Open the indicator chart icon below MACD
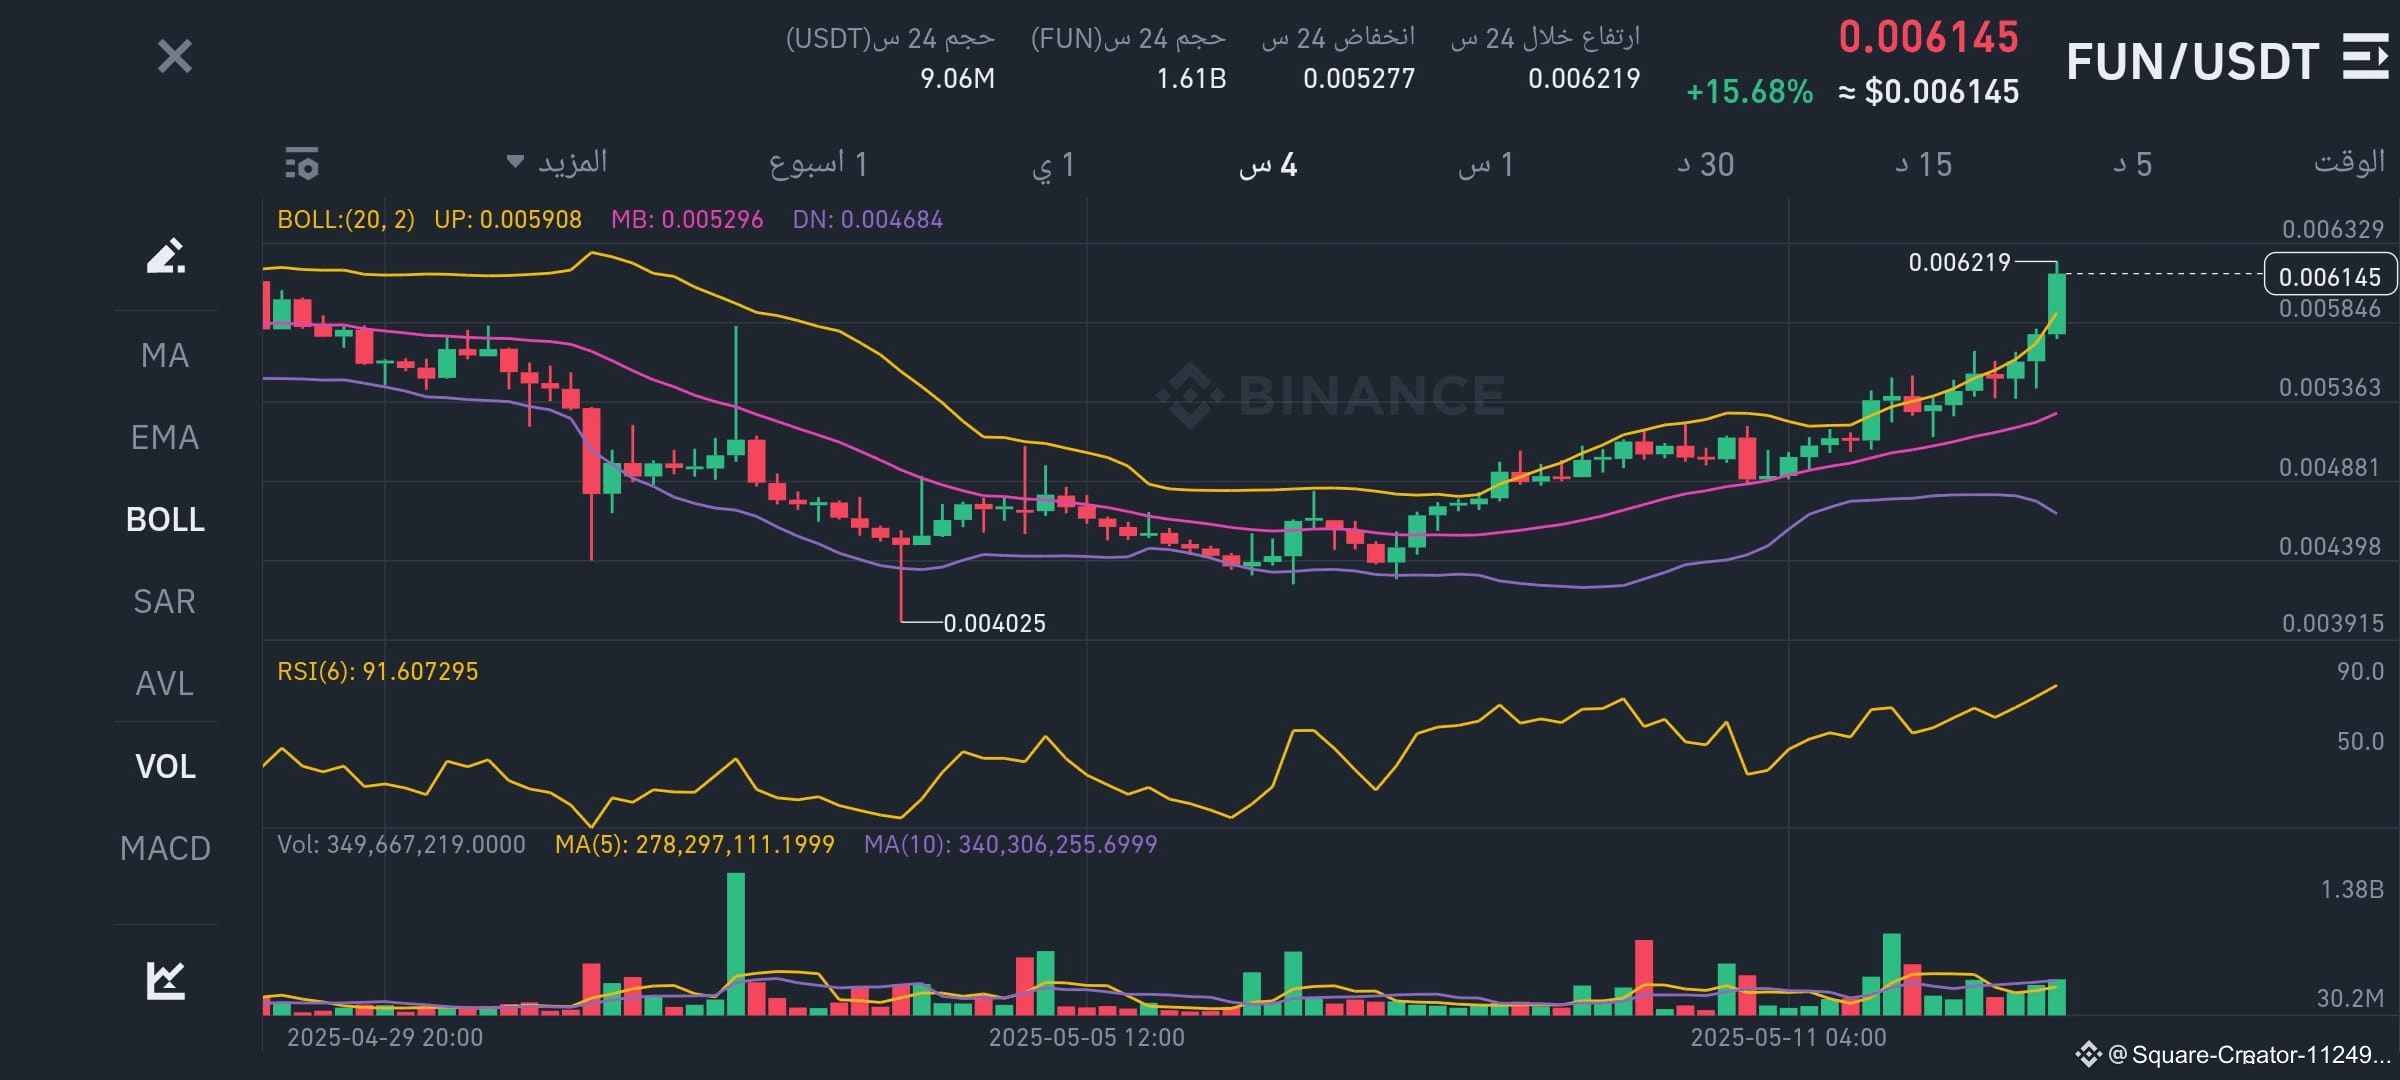This screenshot has width=2400, height=1080. (166, 980)
